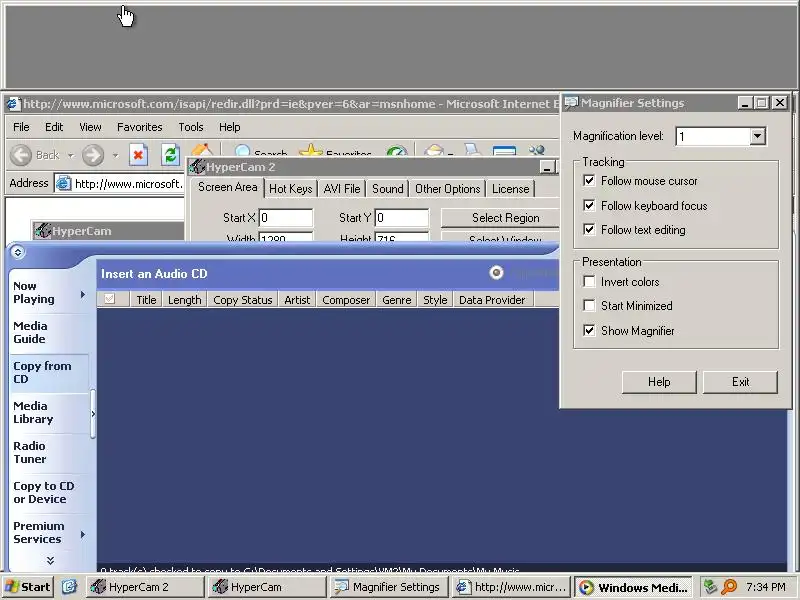This screenshot has height=600, width=800.
Task: Click the HyperCam 2 title bar camera icon
Action: click(x=197, y=167)
